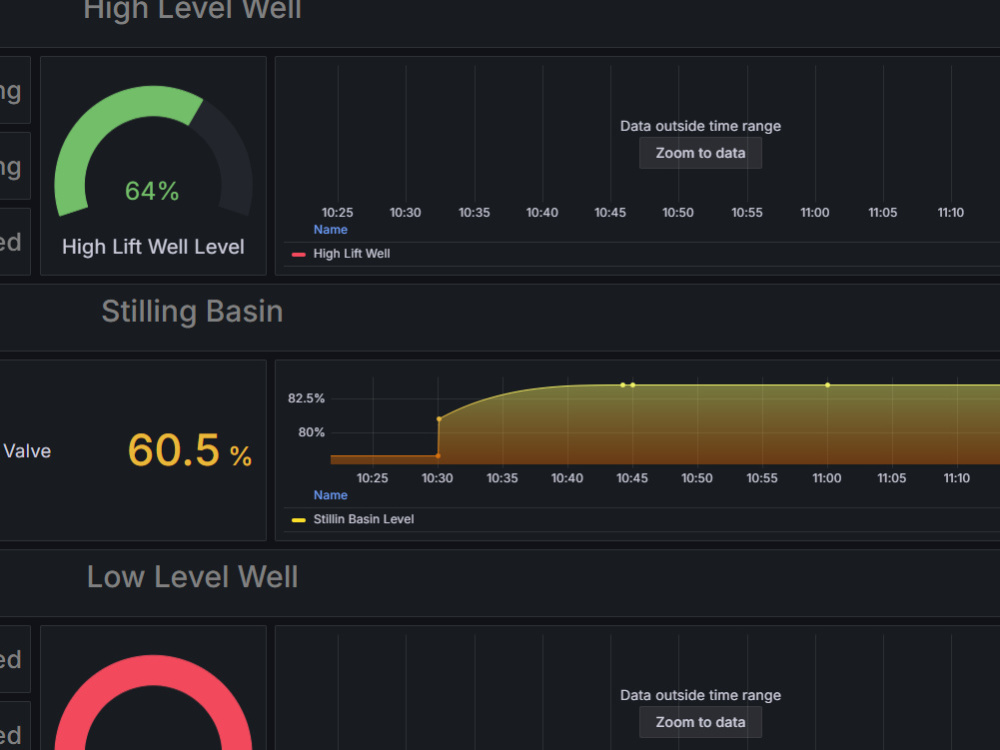Open the High Lift Well Level panel title menu
Image resolution: width=1000 pixels, height=750 pixels.
coord(152,247)
